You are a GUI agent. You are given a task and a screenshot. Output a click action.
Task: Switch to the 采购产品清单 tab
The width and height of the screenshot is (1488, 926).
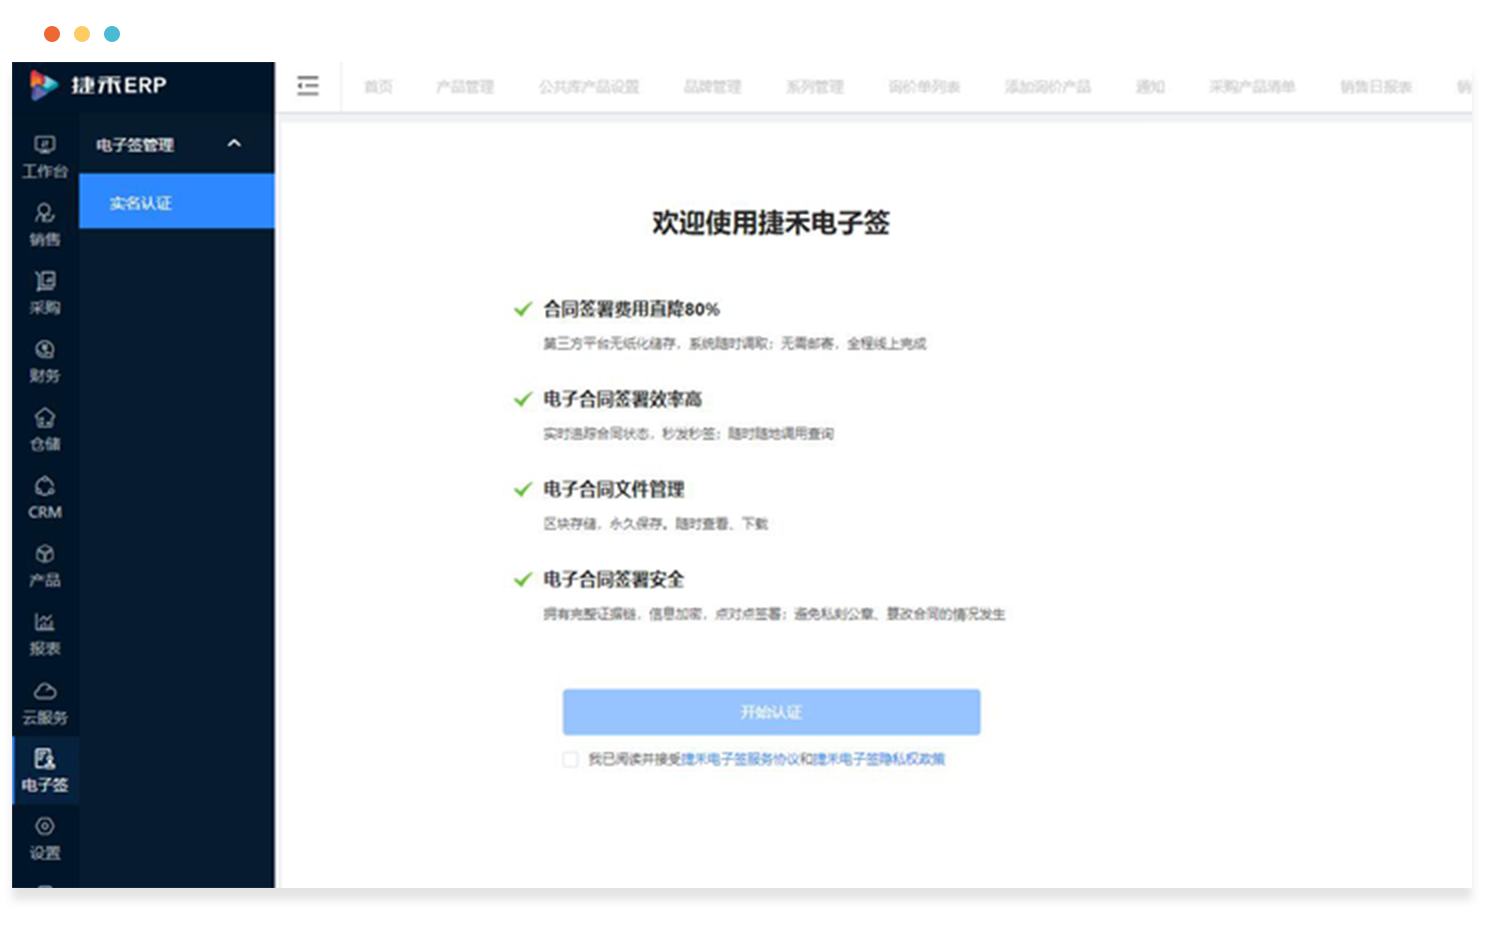coord(1252,87)
